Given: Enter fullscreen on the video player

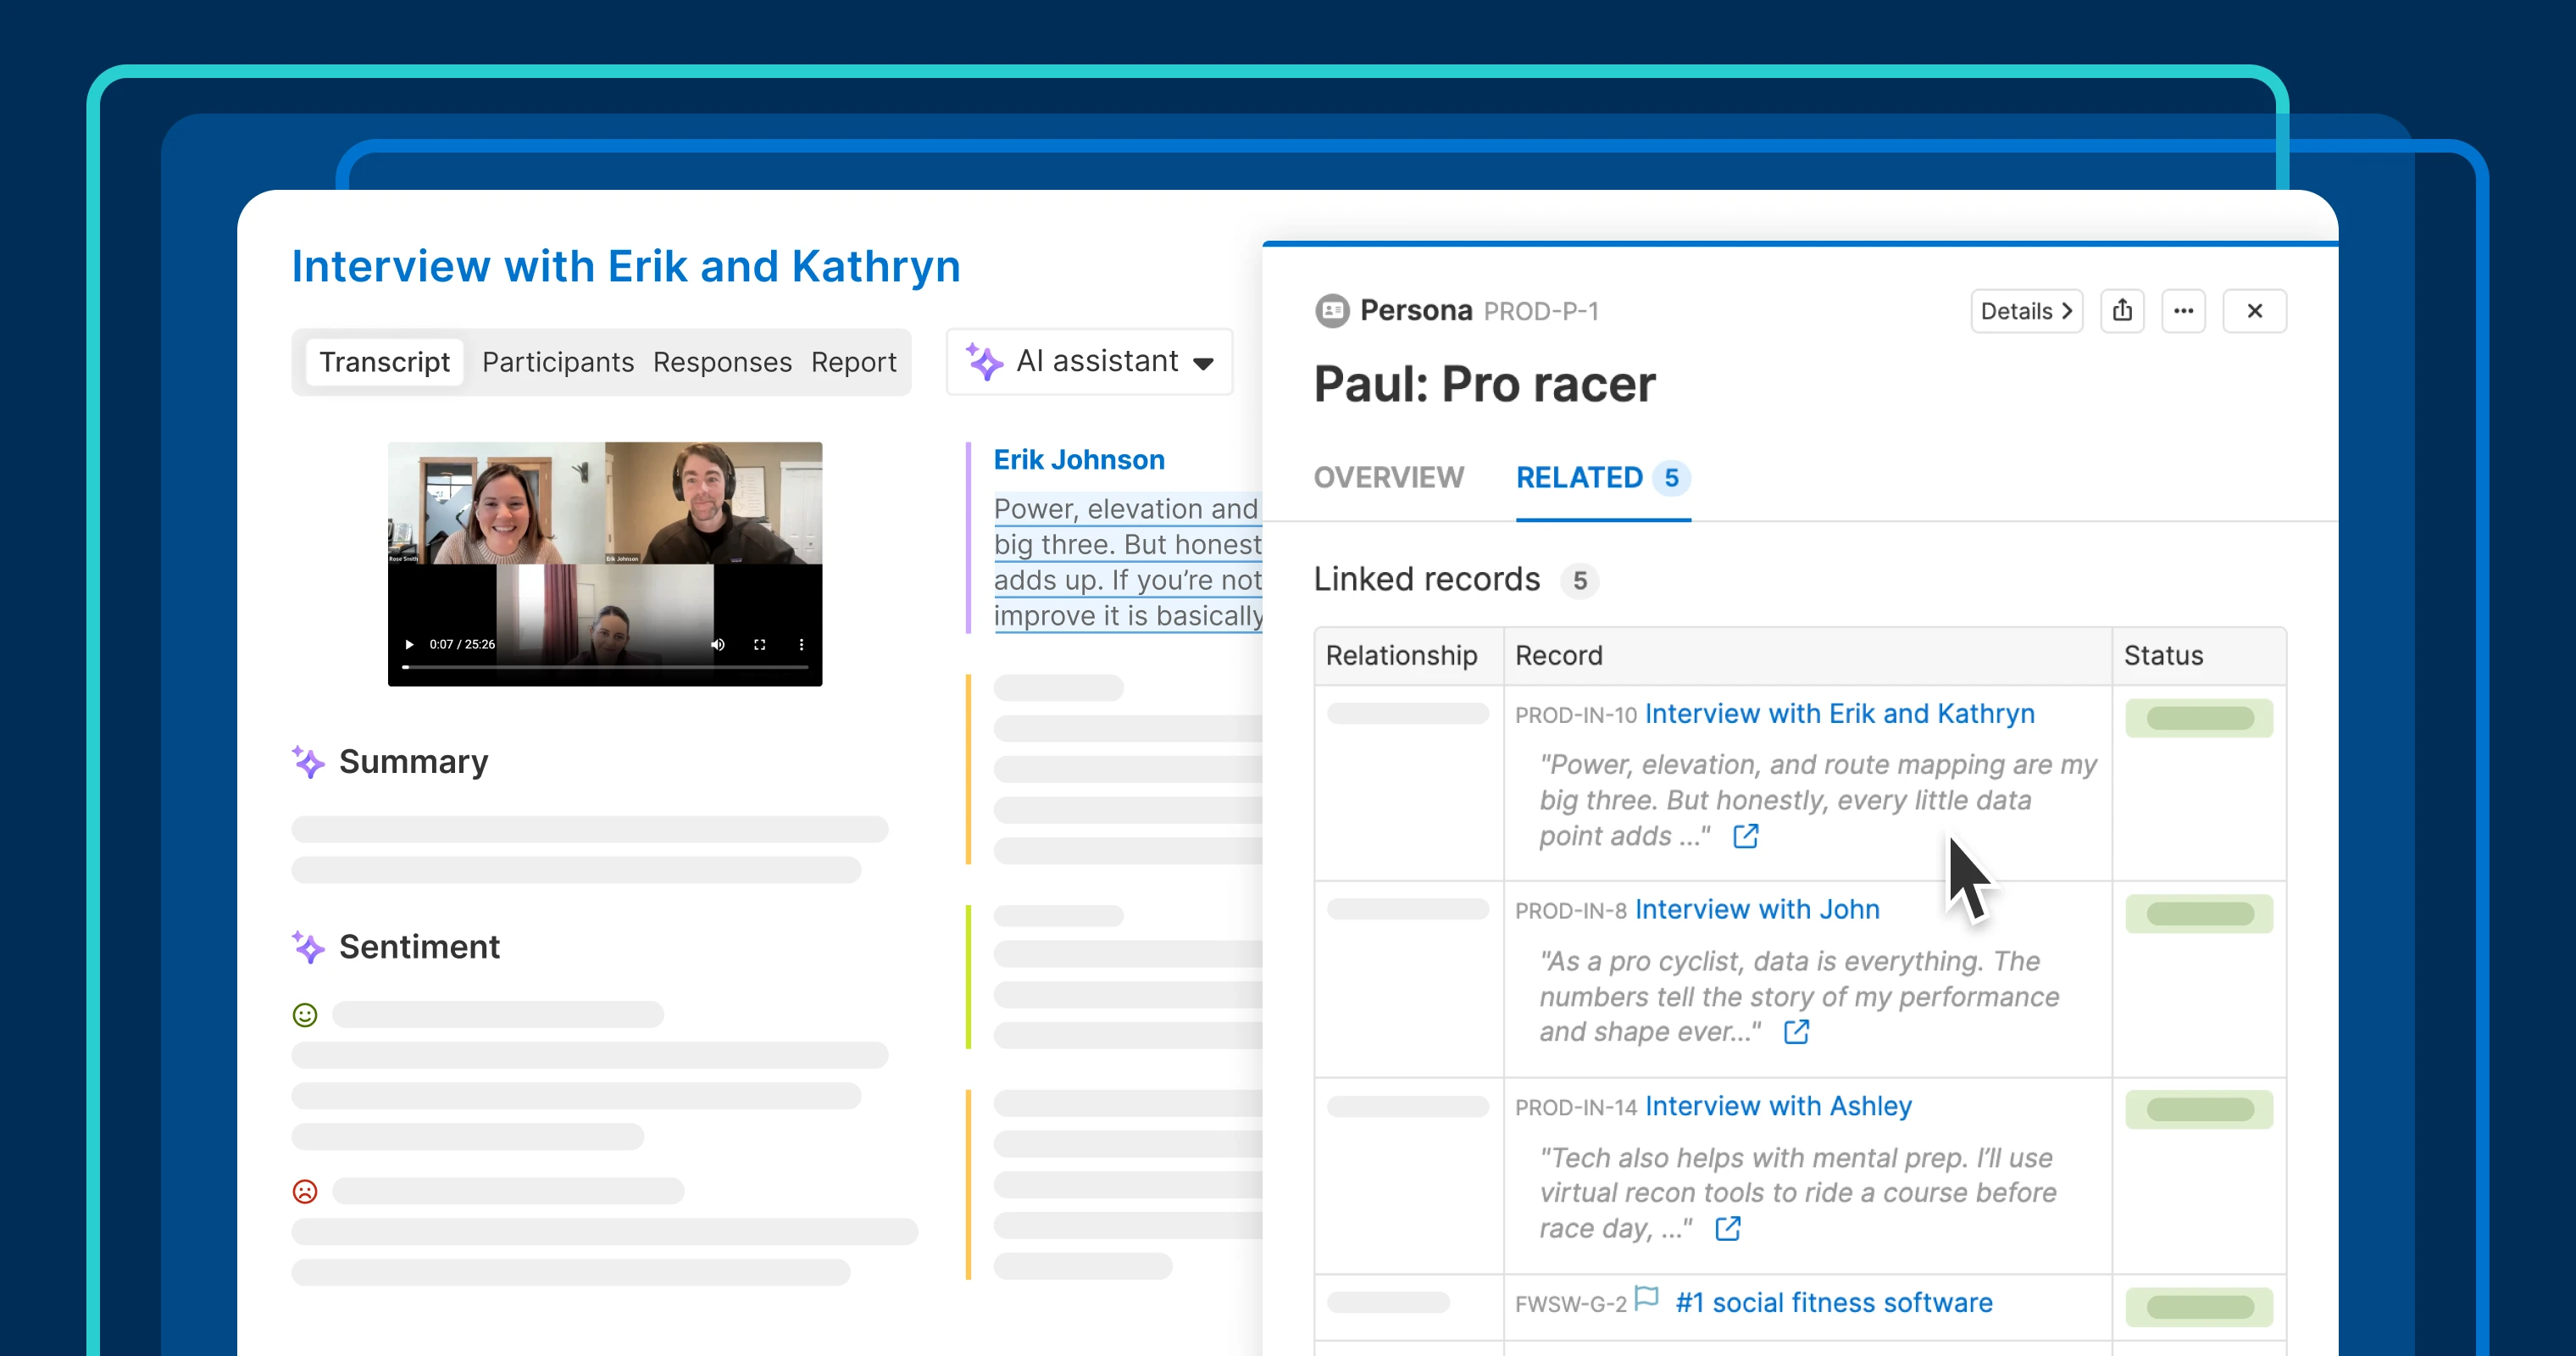Looking at the screenshot, I should point(760,644).
